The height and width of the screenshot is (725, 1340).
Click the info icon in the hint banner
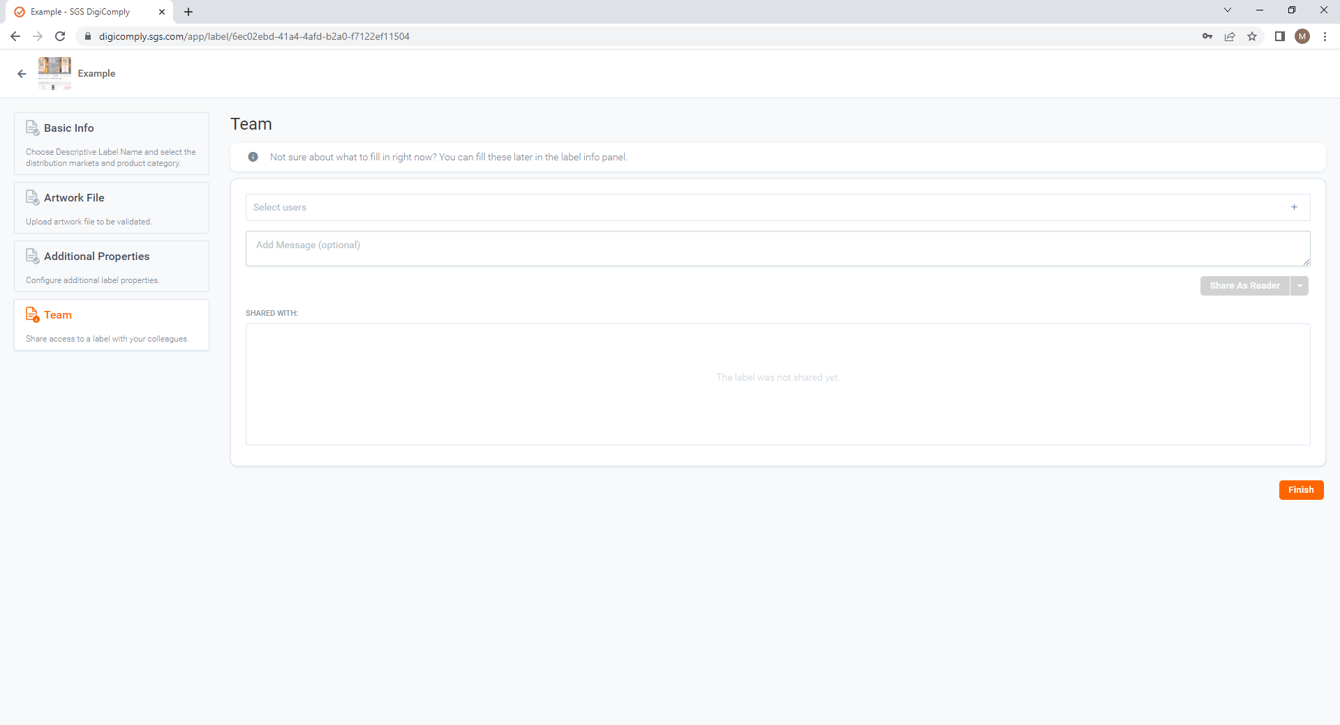coord(253,157)
